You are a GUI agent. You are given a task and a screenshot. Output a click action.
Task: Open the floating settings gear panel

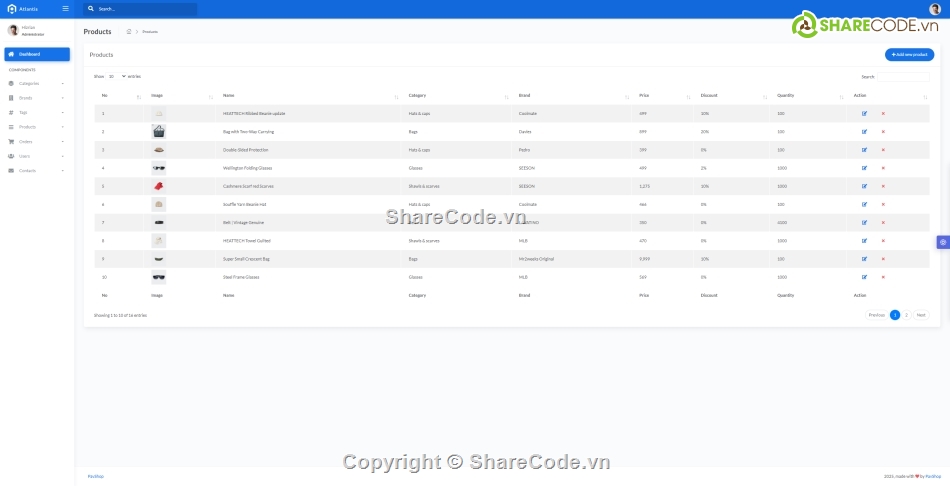click(x=942, y=242)
